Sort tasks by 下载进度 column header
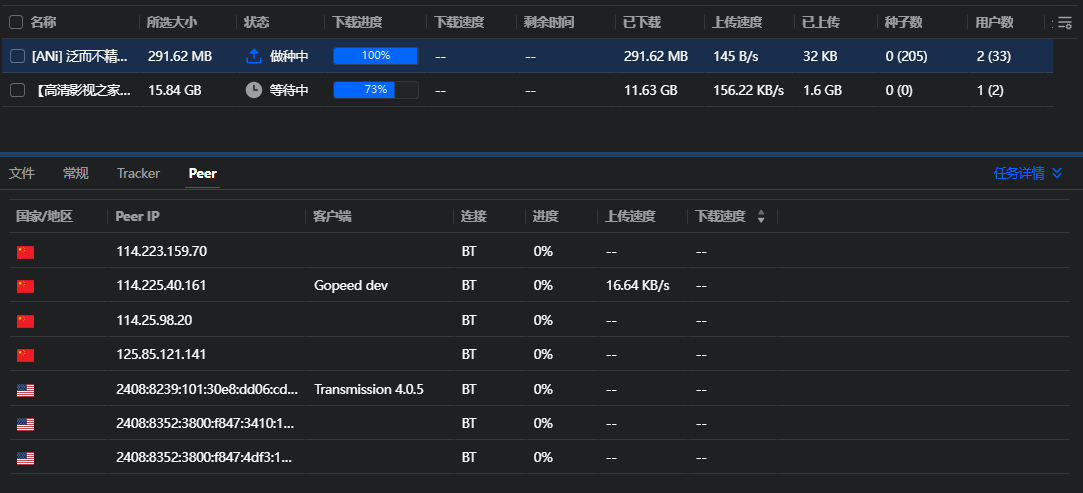The height and width of the screenshot is (493, 1083). pyautogui.click(x=357, y=22)
